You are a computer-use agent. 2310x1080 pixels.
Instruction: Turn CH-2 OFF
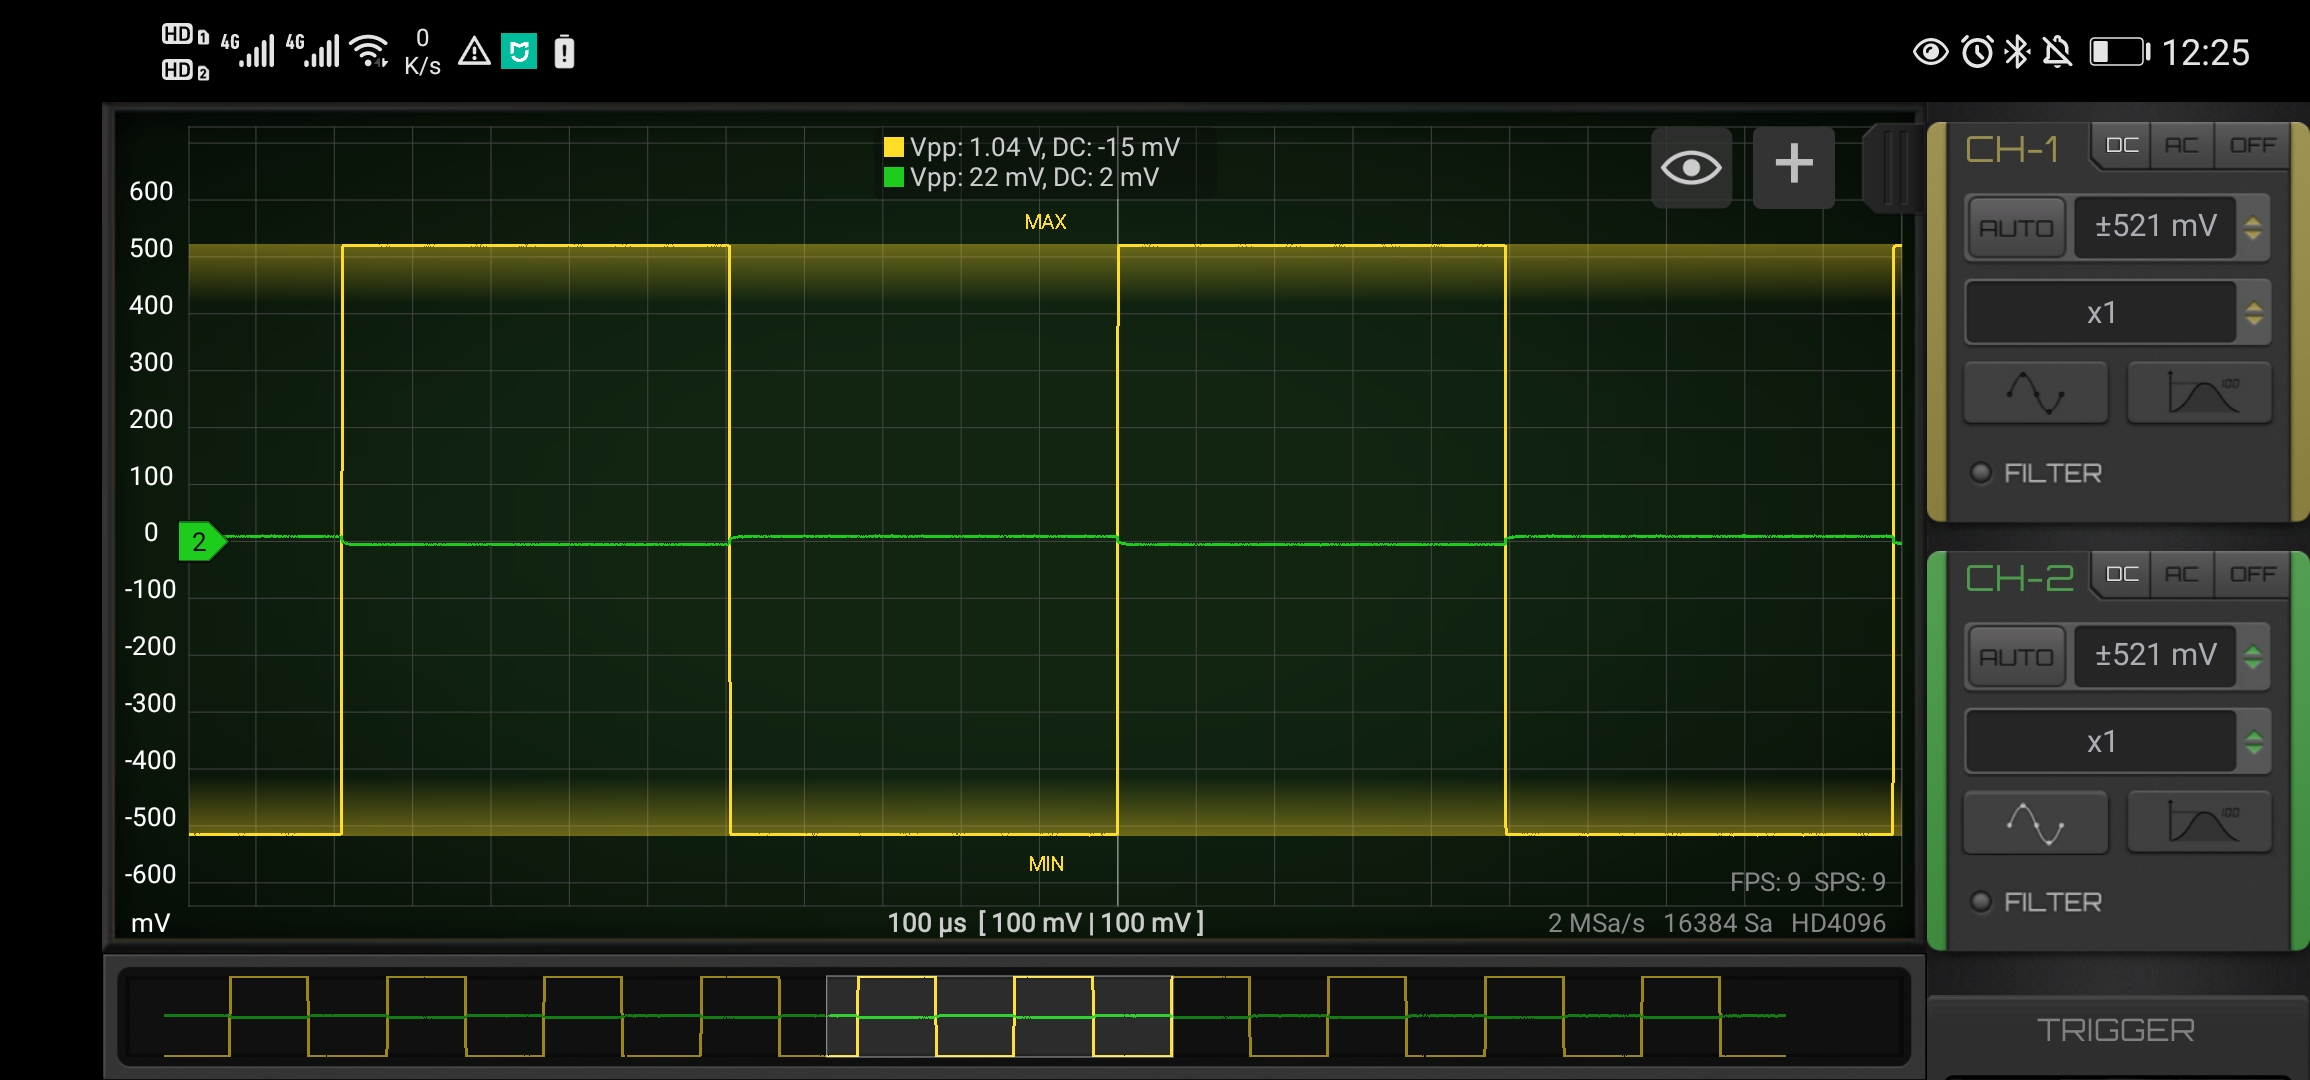pos(2252,575)
